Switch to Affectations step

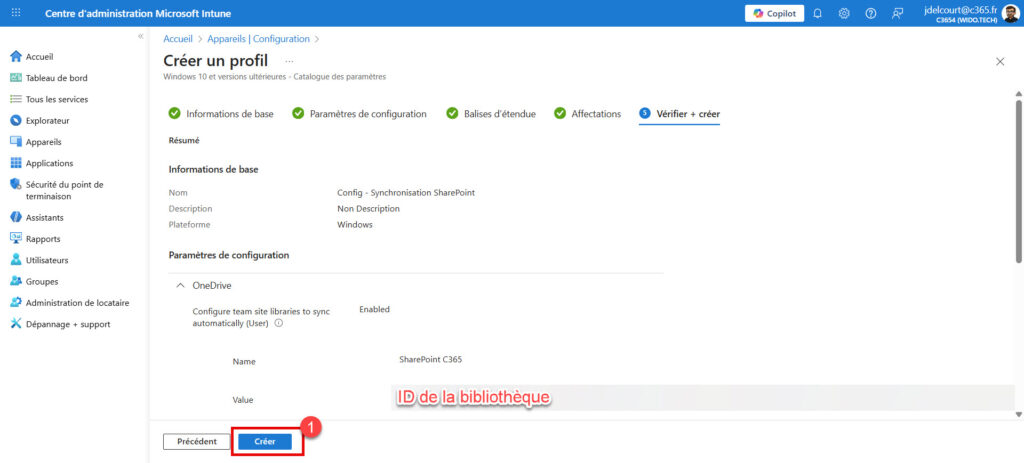596,114
